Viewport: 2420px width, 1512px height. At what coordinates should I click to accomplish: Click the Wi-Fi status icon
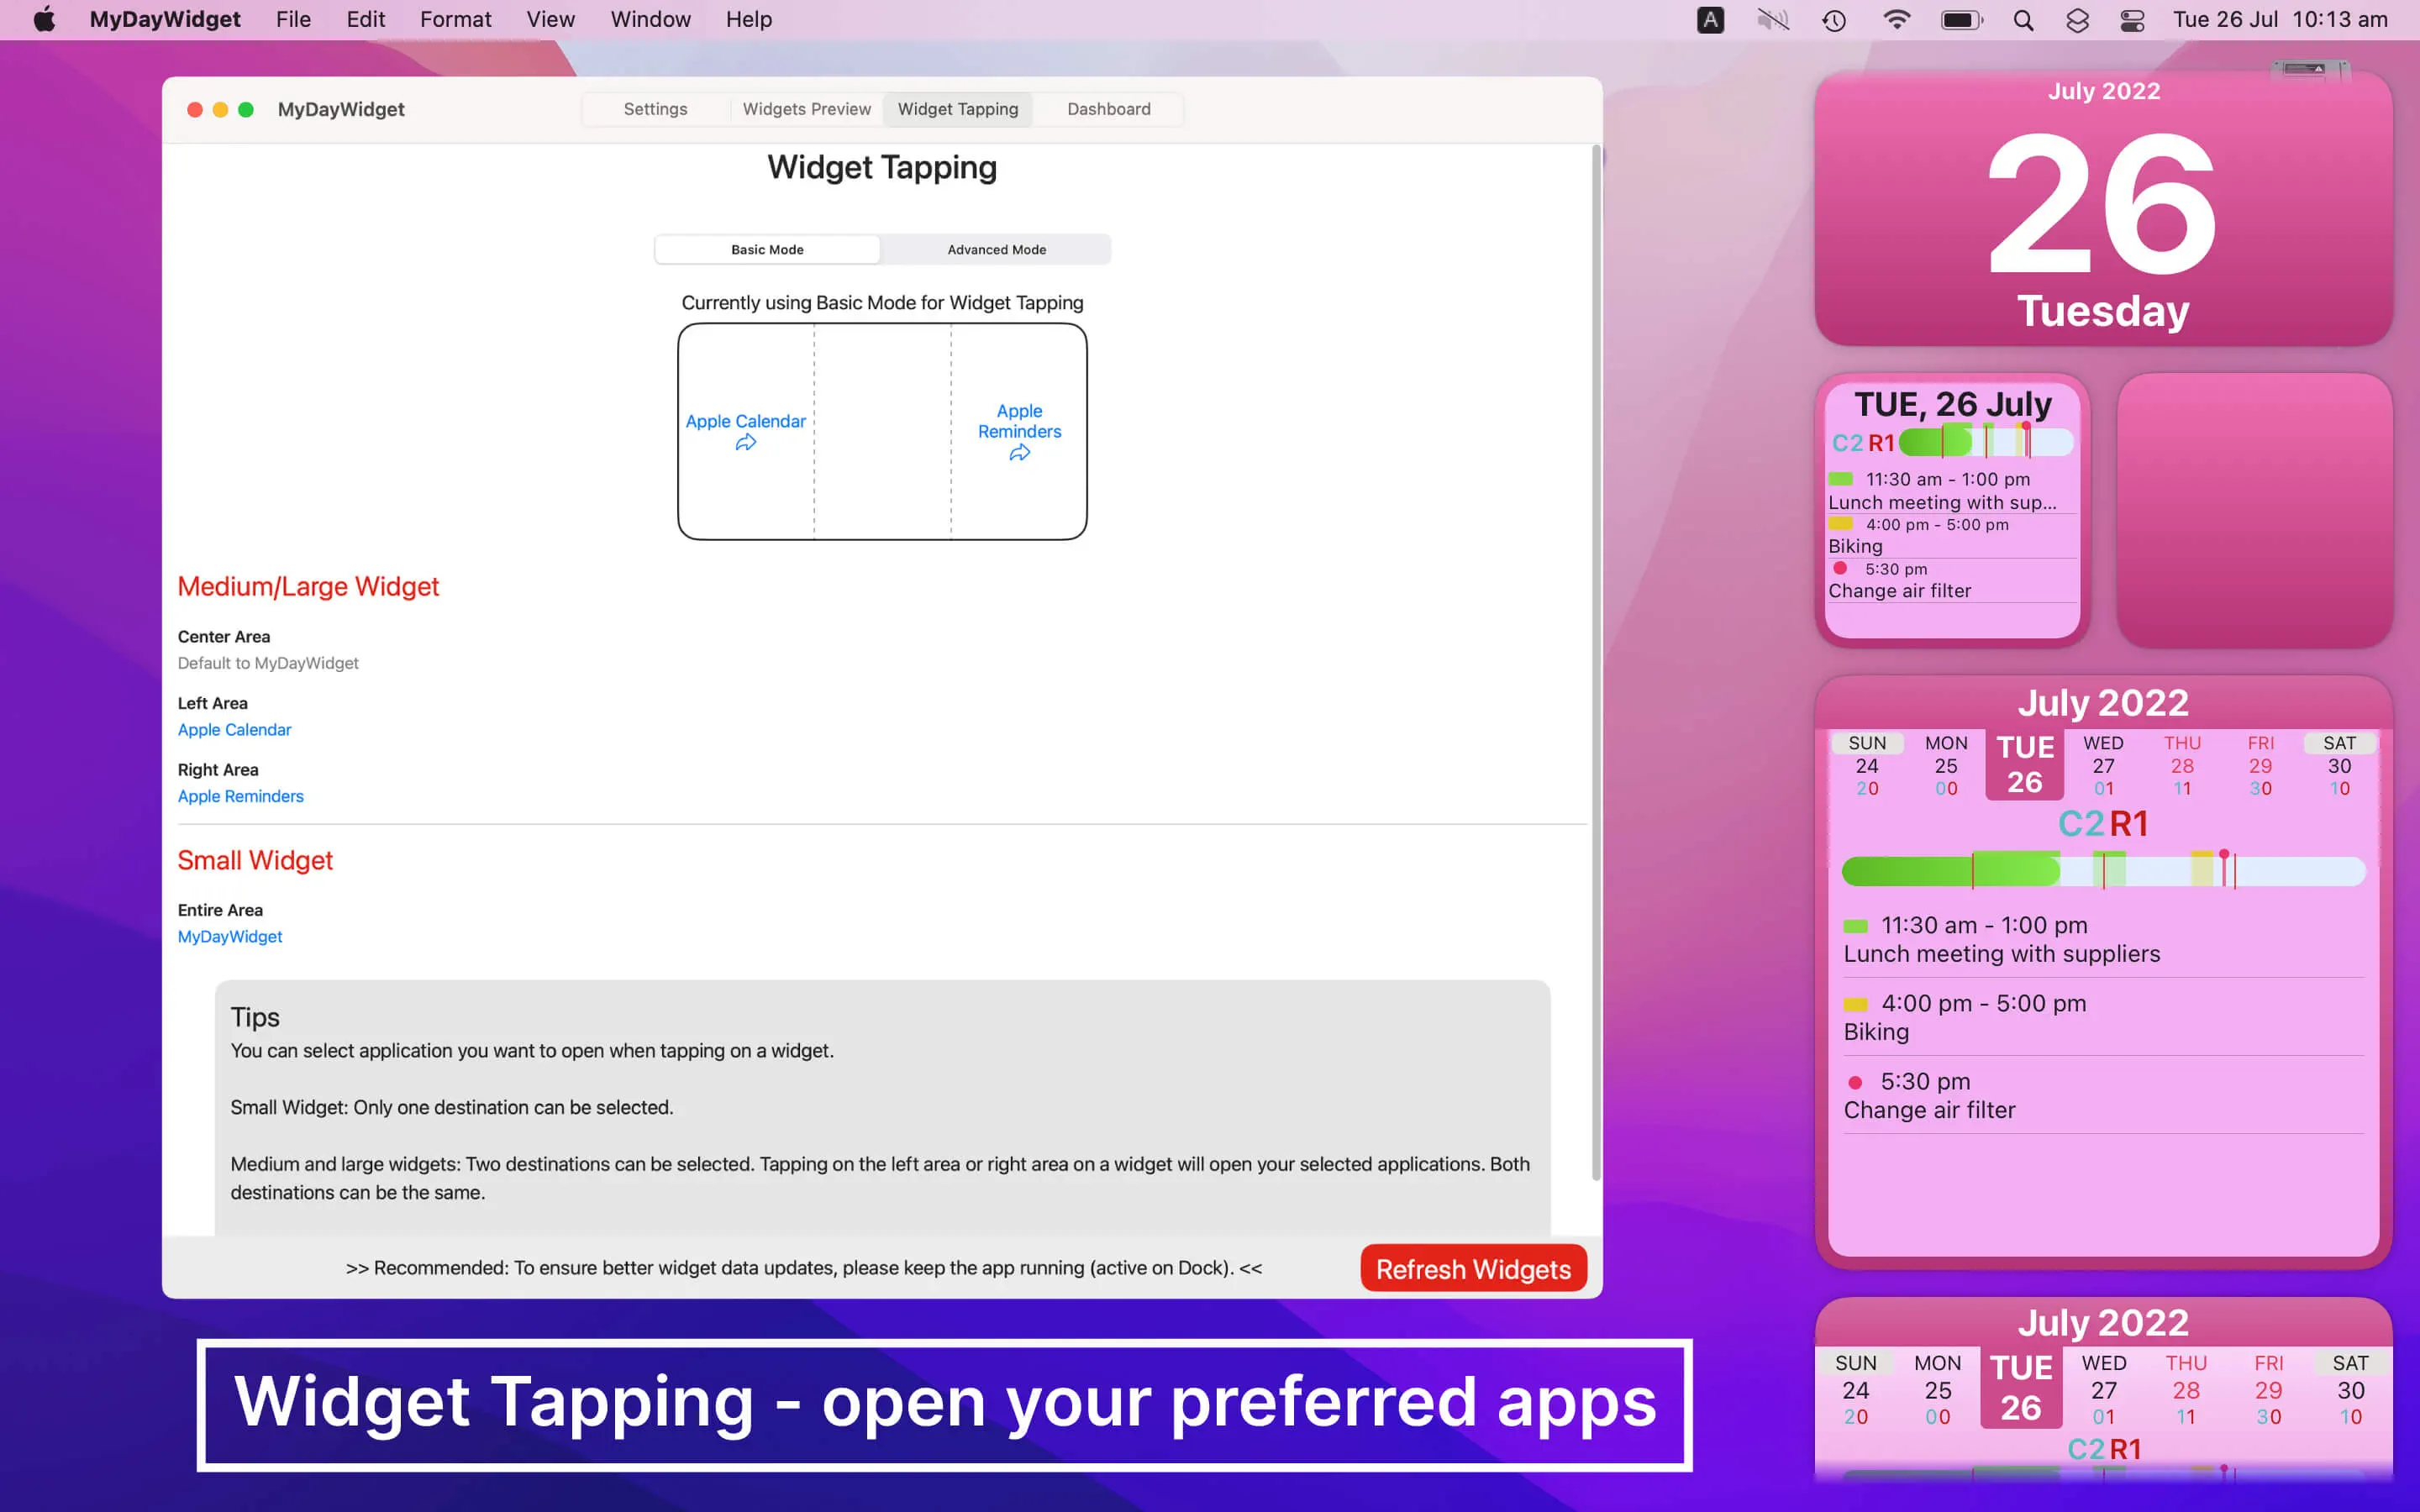tap(1896, 20)
